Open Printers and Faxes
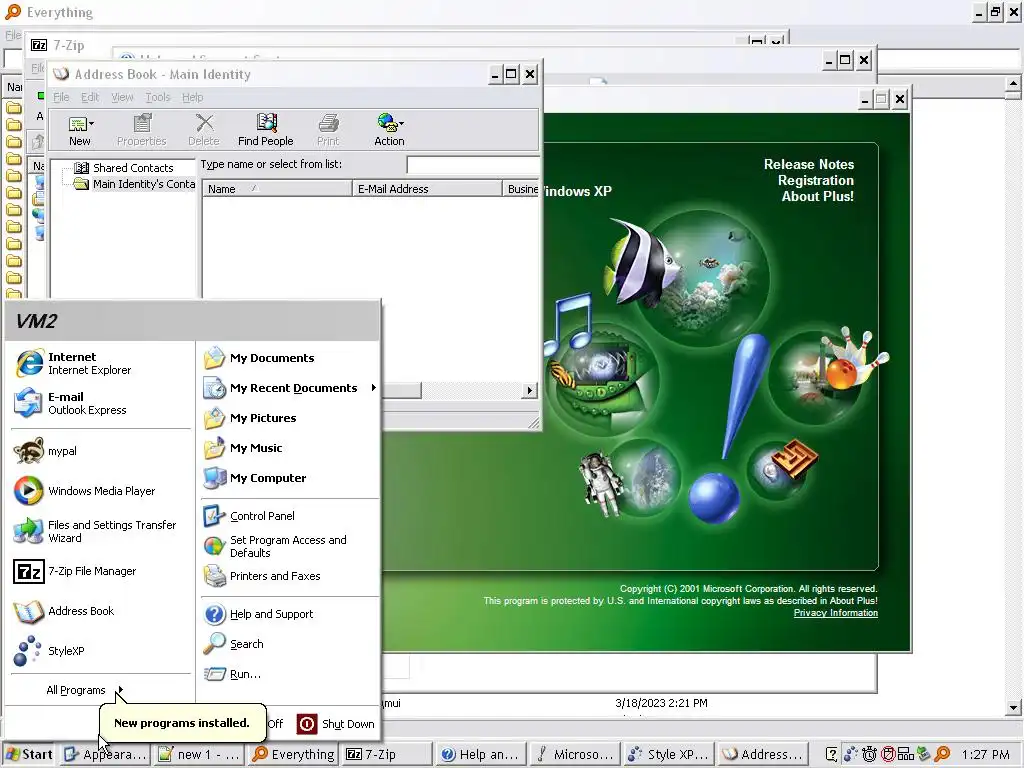Viewport: 1024px width, 768px height. pyautogui.click(x=290, y=576)
